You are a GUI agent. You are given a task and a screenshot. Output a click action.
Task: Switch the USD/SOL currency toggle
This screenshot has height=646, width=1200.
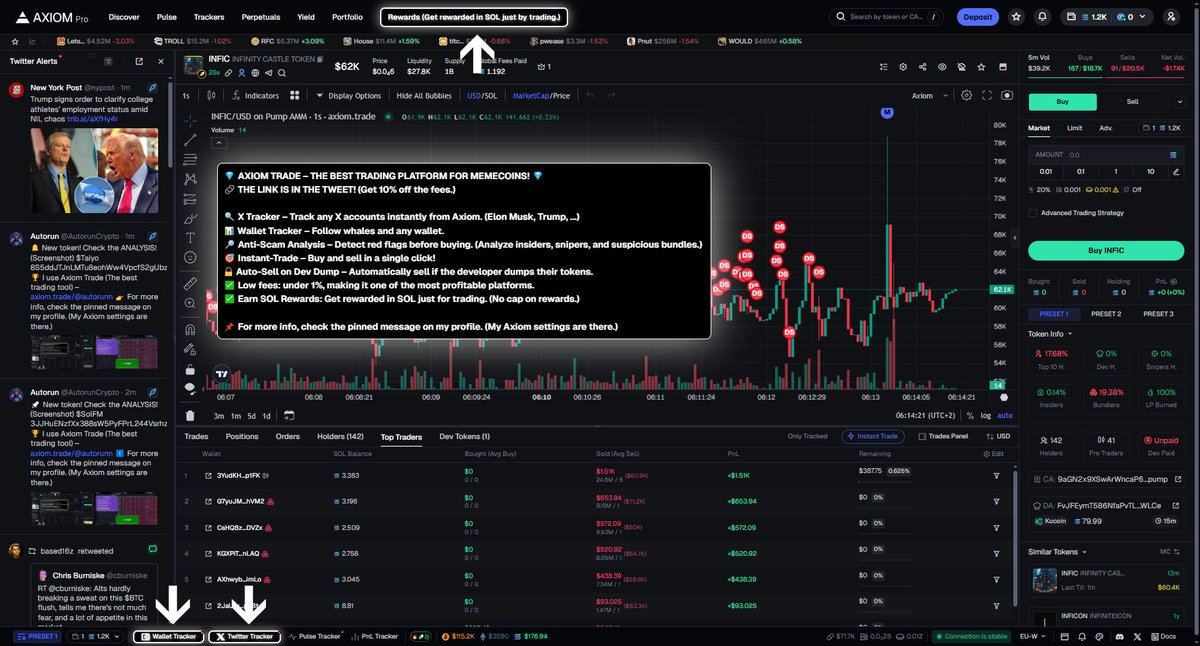[x=482, y=96]
